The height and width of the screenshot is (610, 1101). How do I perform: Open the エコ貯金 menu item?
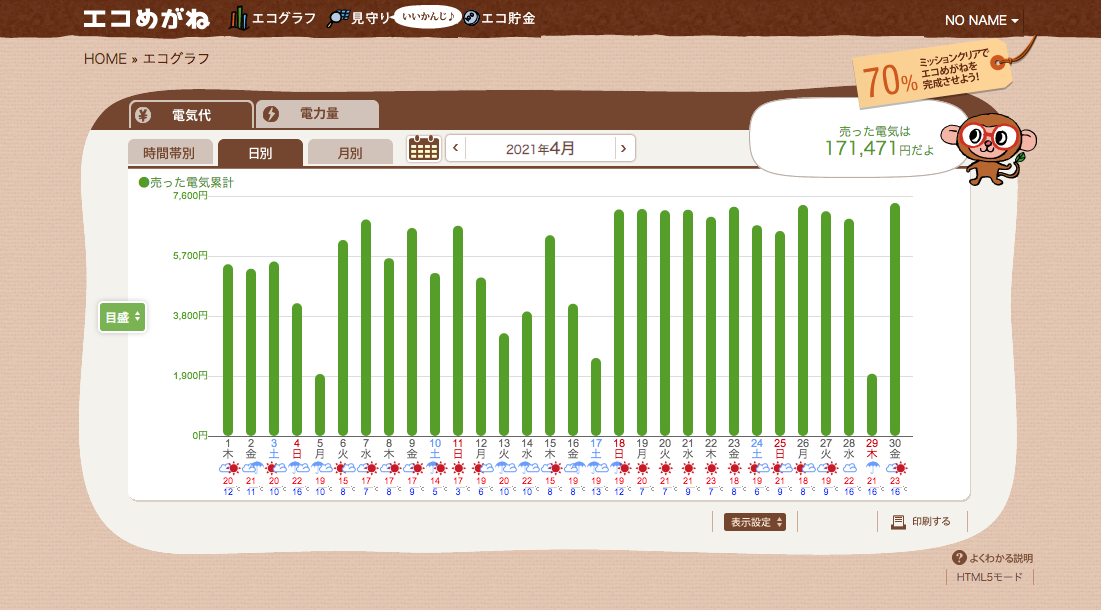[508, 18]
